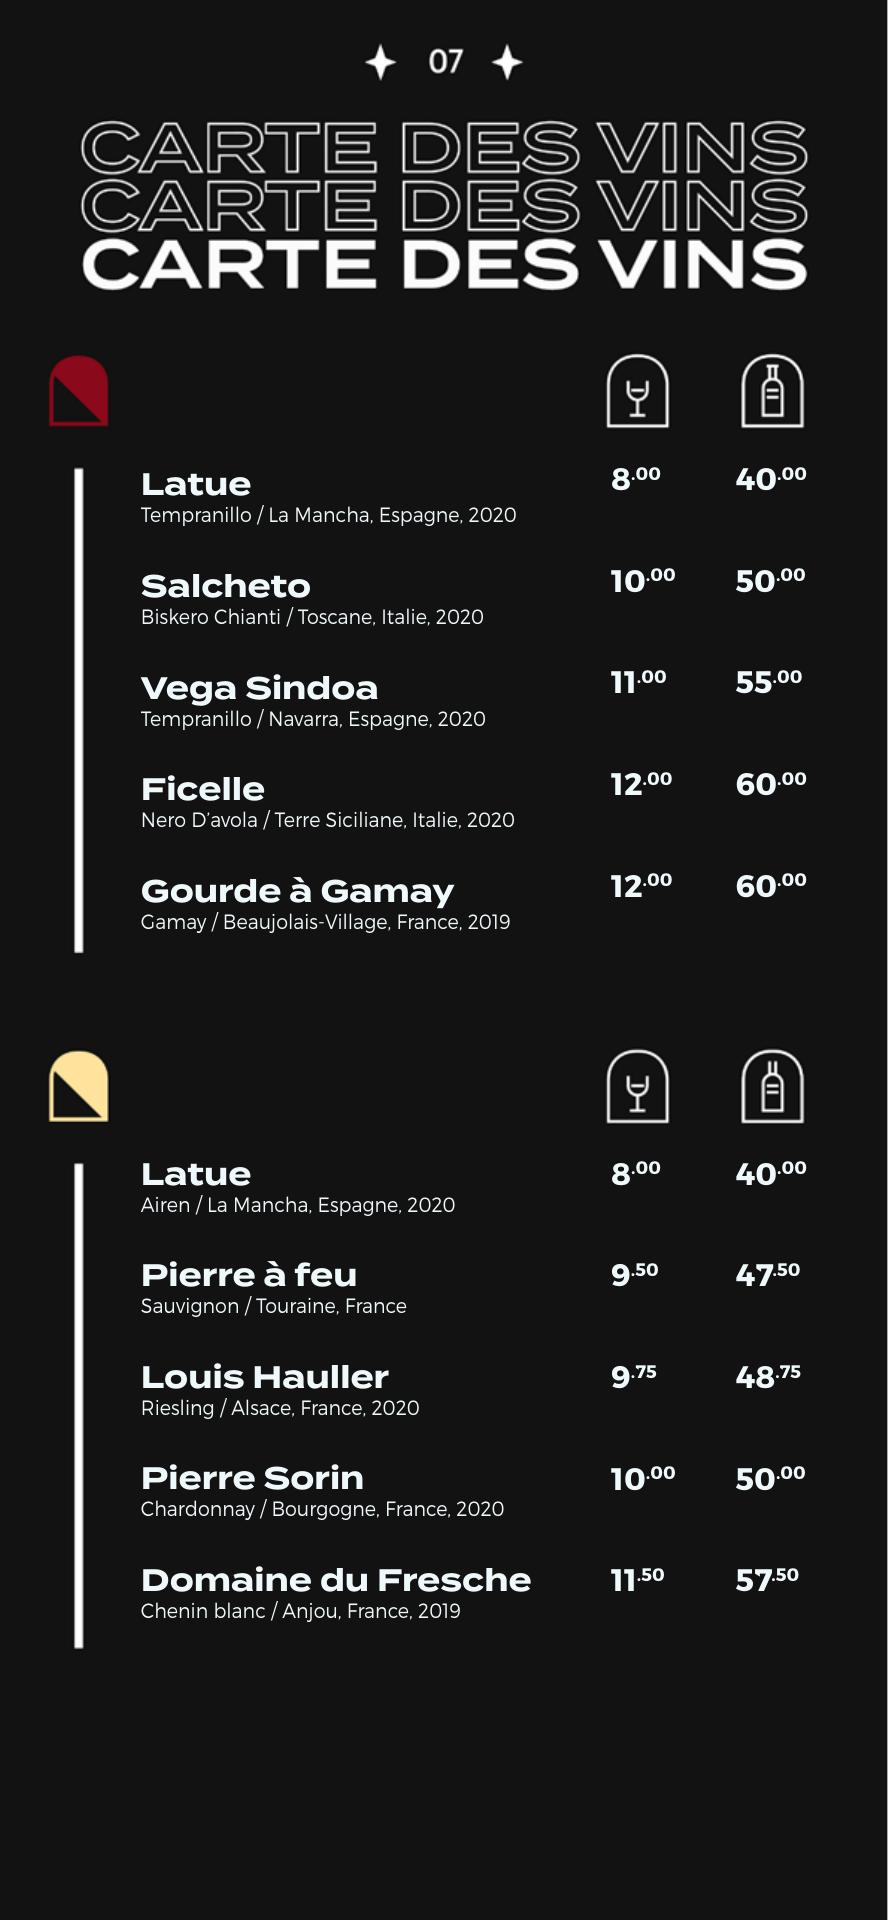Open Domaine du Fresche entry
888x1920 pixels.
pyautogui.click(x=336, y=1580)
